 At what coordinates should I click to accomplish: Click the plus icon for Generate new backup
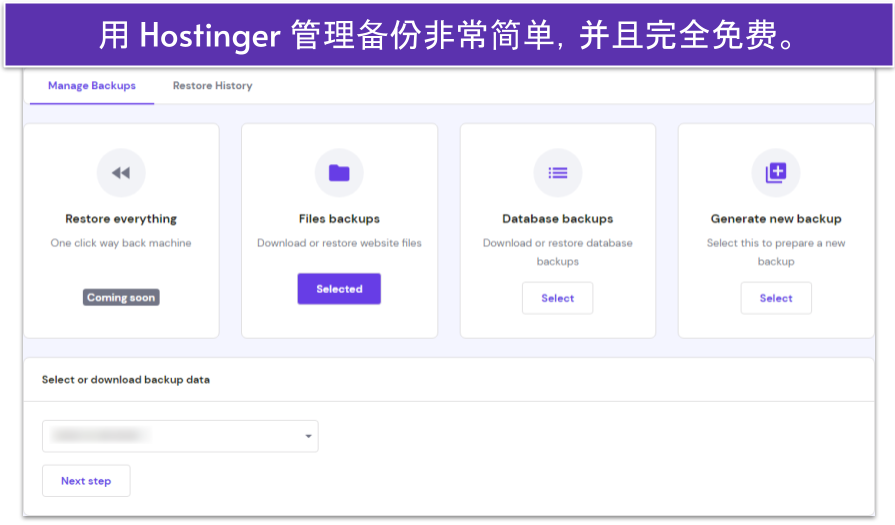click(776, 173)
